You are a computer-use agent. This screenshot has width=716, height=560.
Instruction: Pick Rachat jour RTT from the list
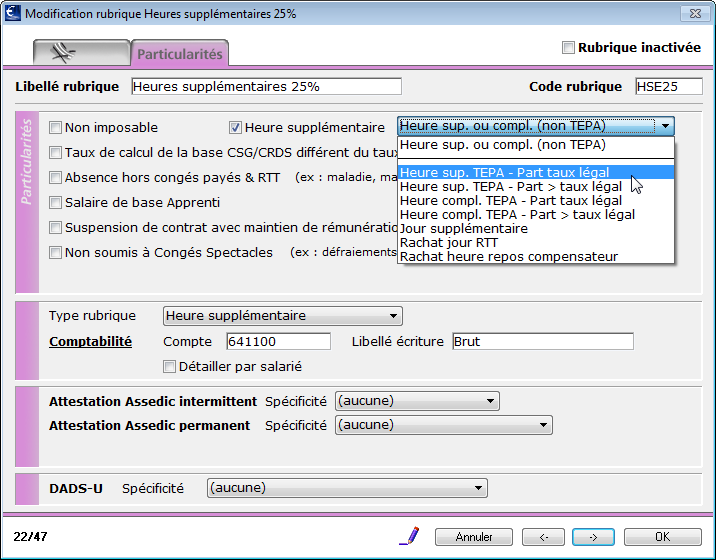pyautogui.click(x=536, y=243)
